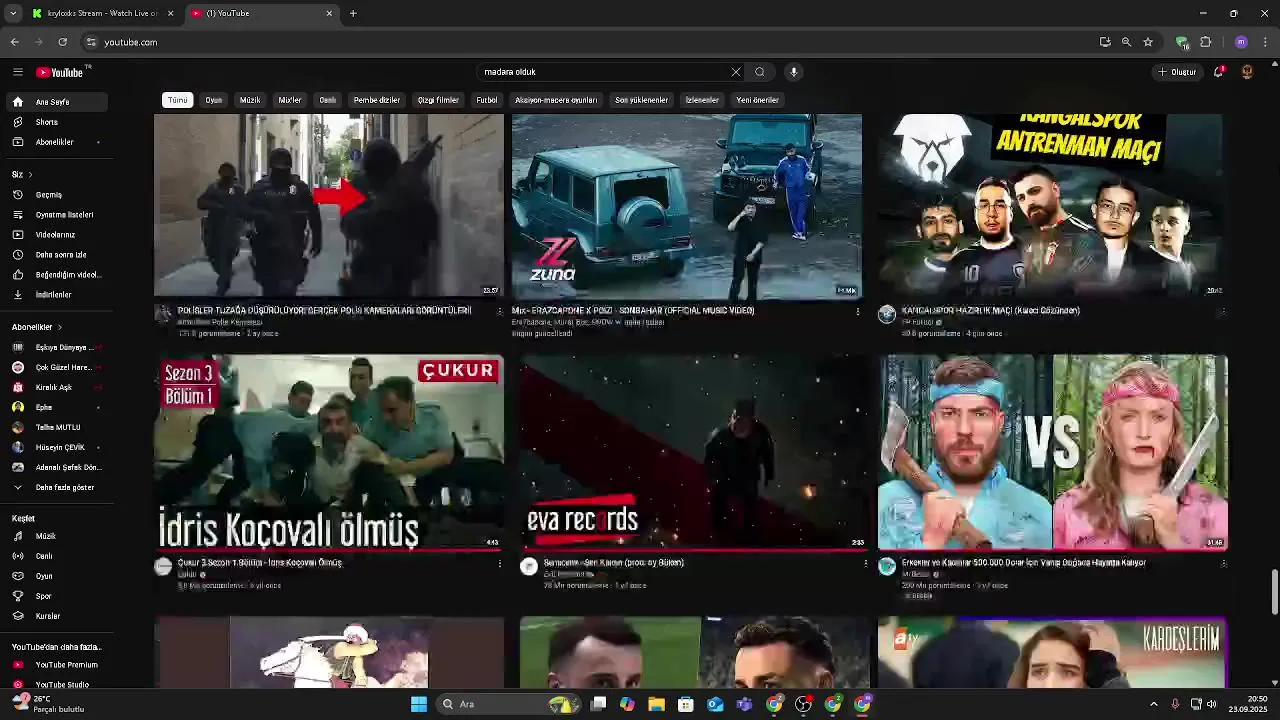Click the page vertical scrollbar thumb
Viewport: 1280px width, 720px height.
point(1274,592)
